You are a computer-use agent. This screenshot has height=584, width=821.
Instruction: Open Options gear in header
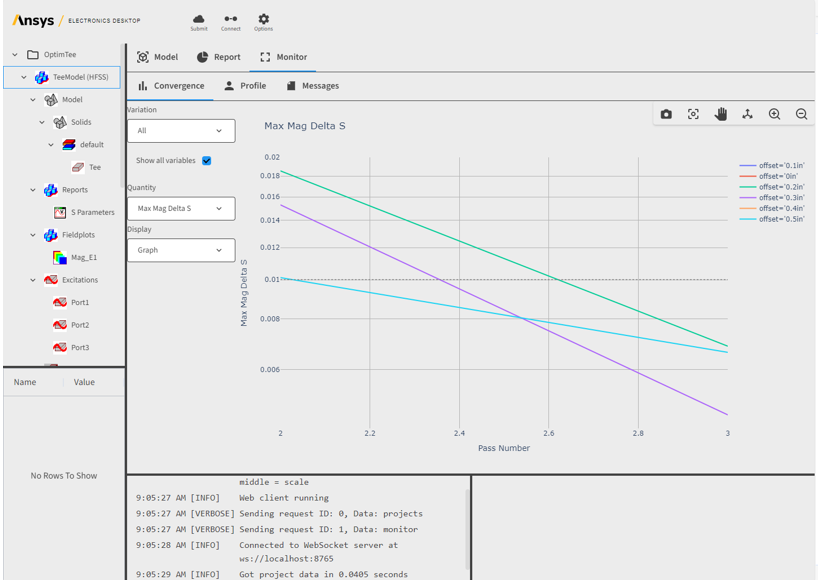click(x=263, y=20)
